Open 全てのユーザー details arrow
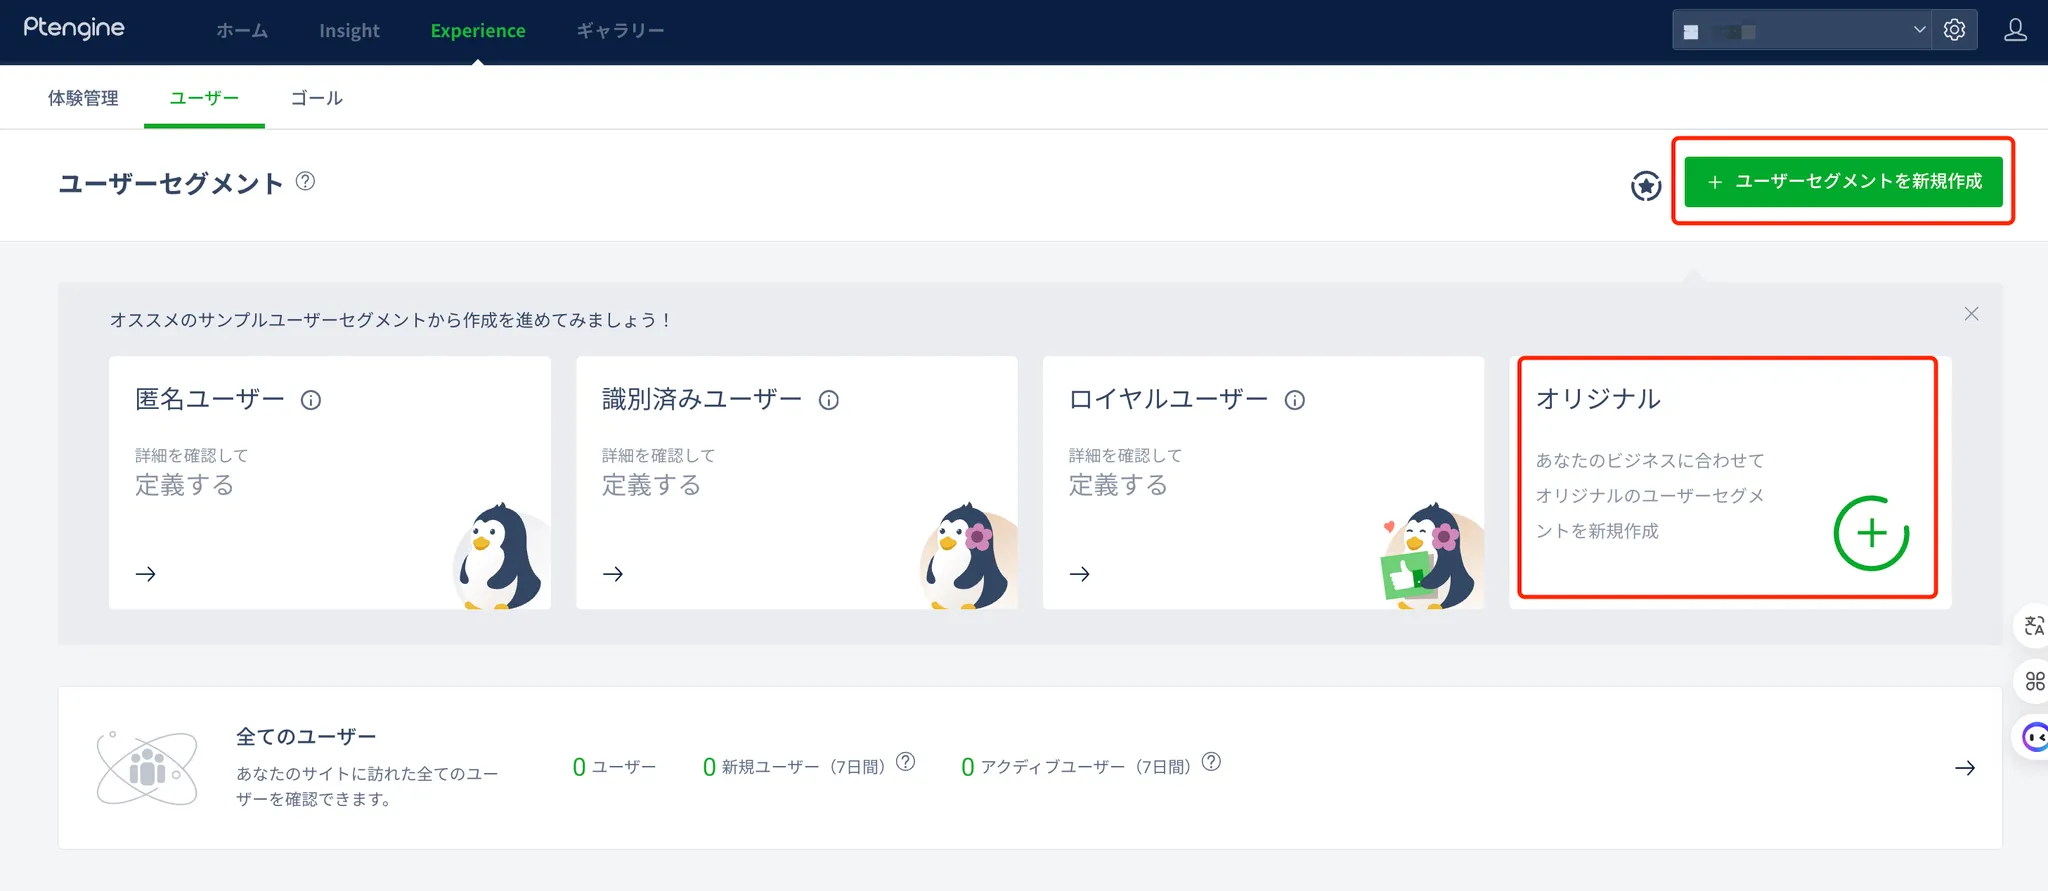 [1964, 768]
